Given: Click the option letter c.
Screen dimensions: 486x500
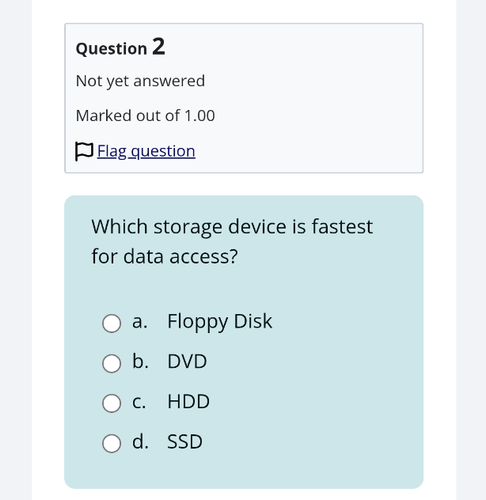Looking at the screenshot, I should pos(139,402).
